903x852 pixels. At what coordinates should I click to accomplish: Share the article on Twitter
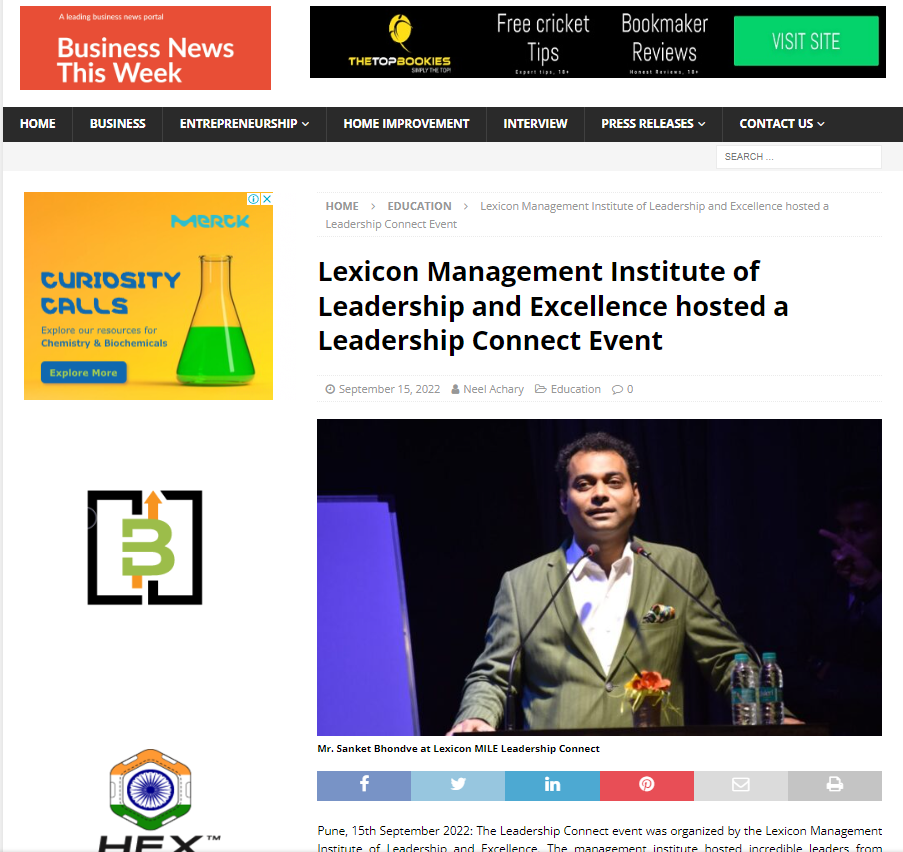pyautogui.click(x=458, y=785)
